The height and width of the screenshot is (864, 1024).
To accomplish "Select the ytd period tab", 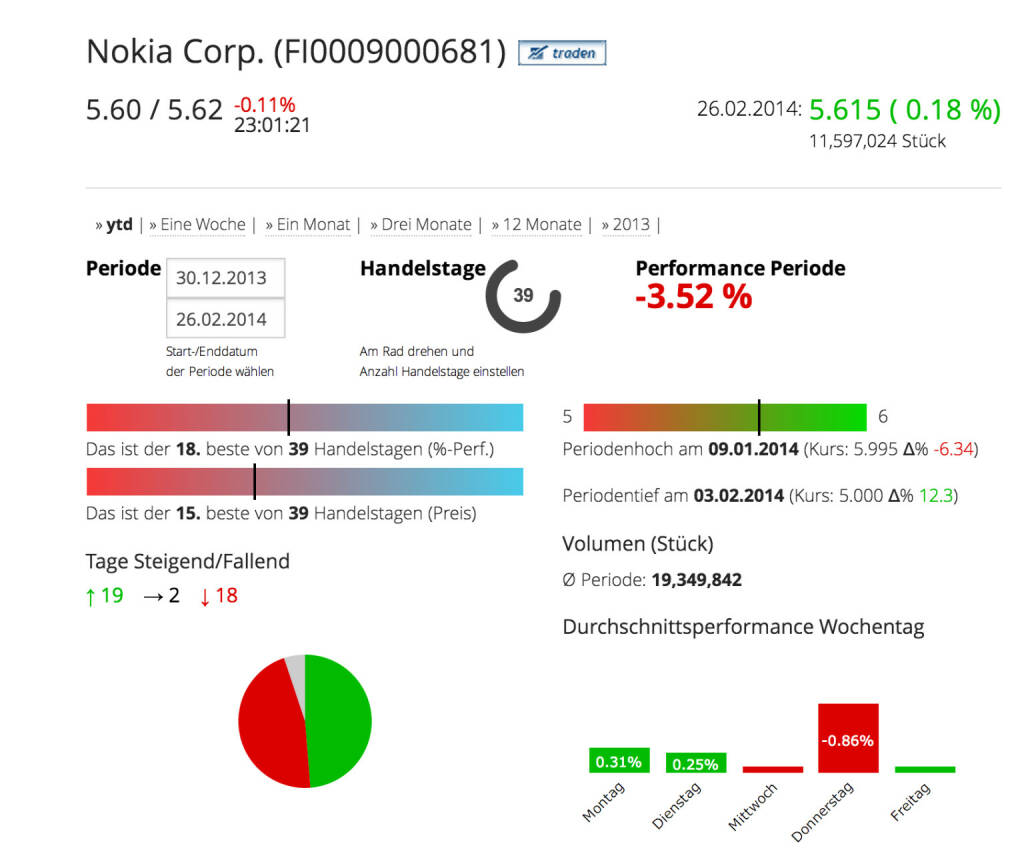I will (119, 224).
